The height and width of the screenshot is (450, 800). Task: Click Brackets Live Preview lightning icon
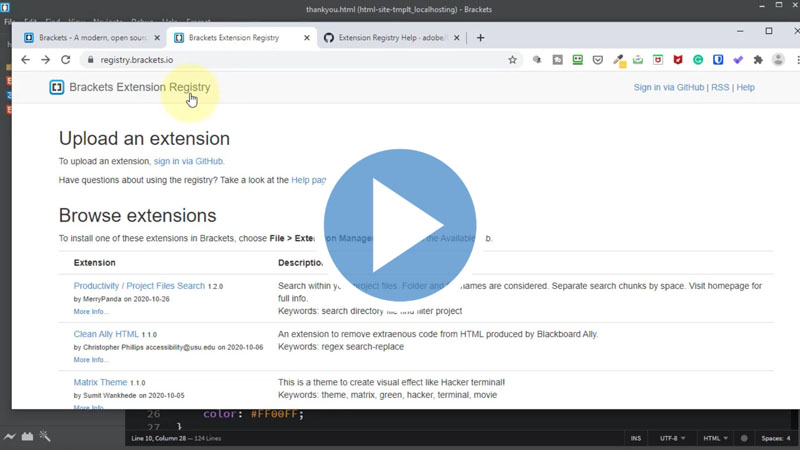pos(9,437)
